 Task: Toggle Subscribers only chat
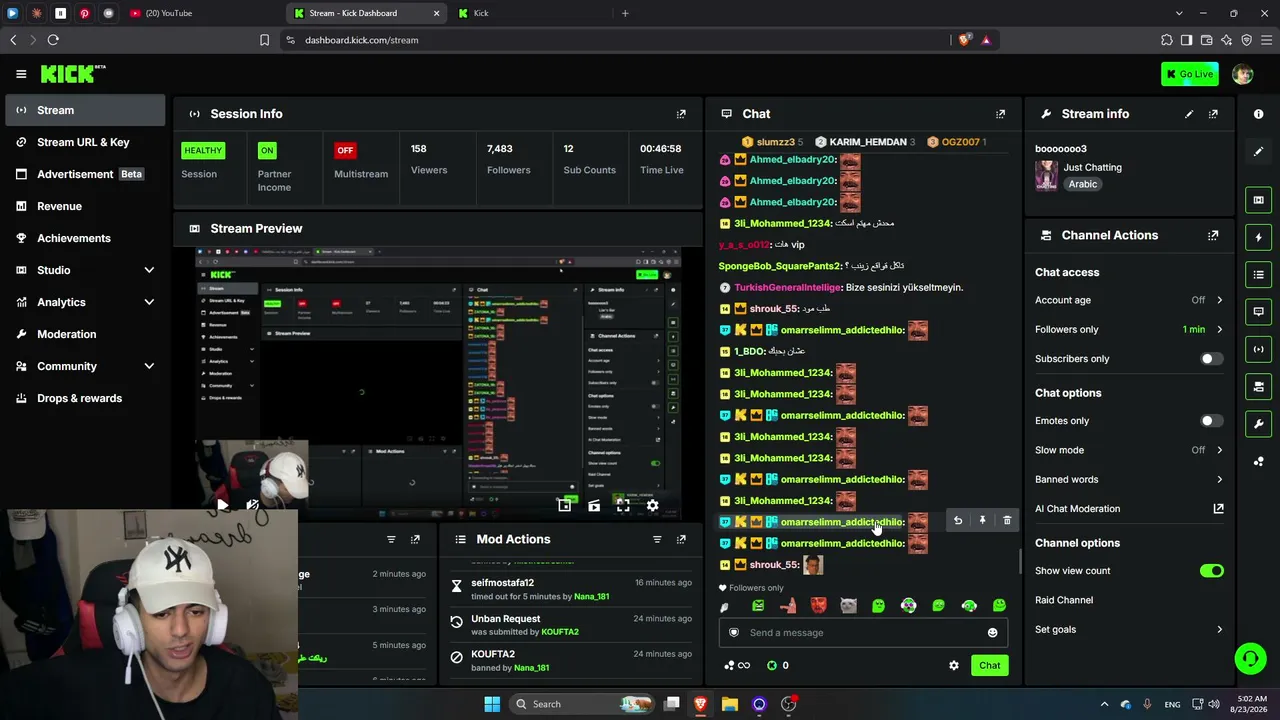(x=1211, y=359)
